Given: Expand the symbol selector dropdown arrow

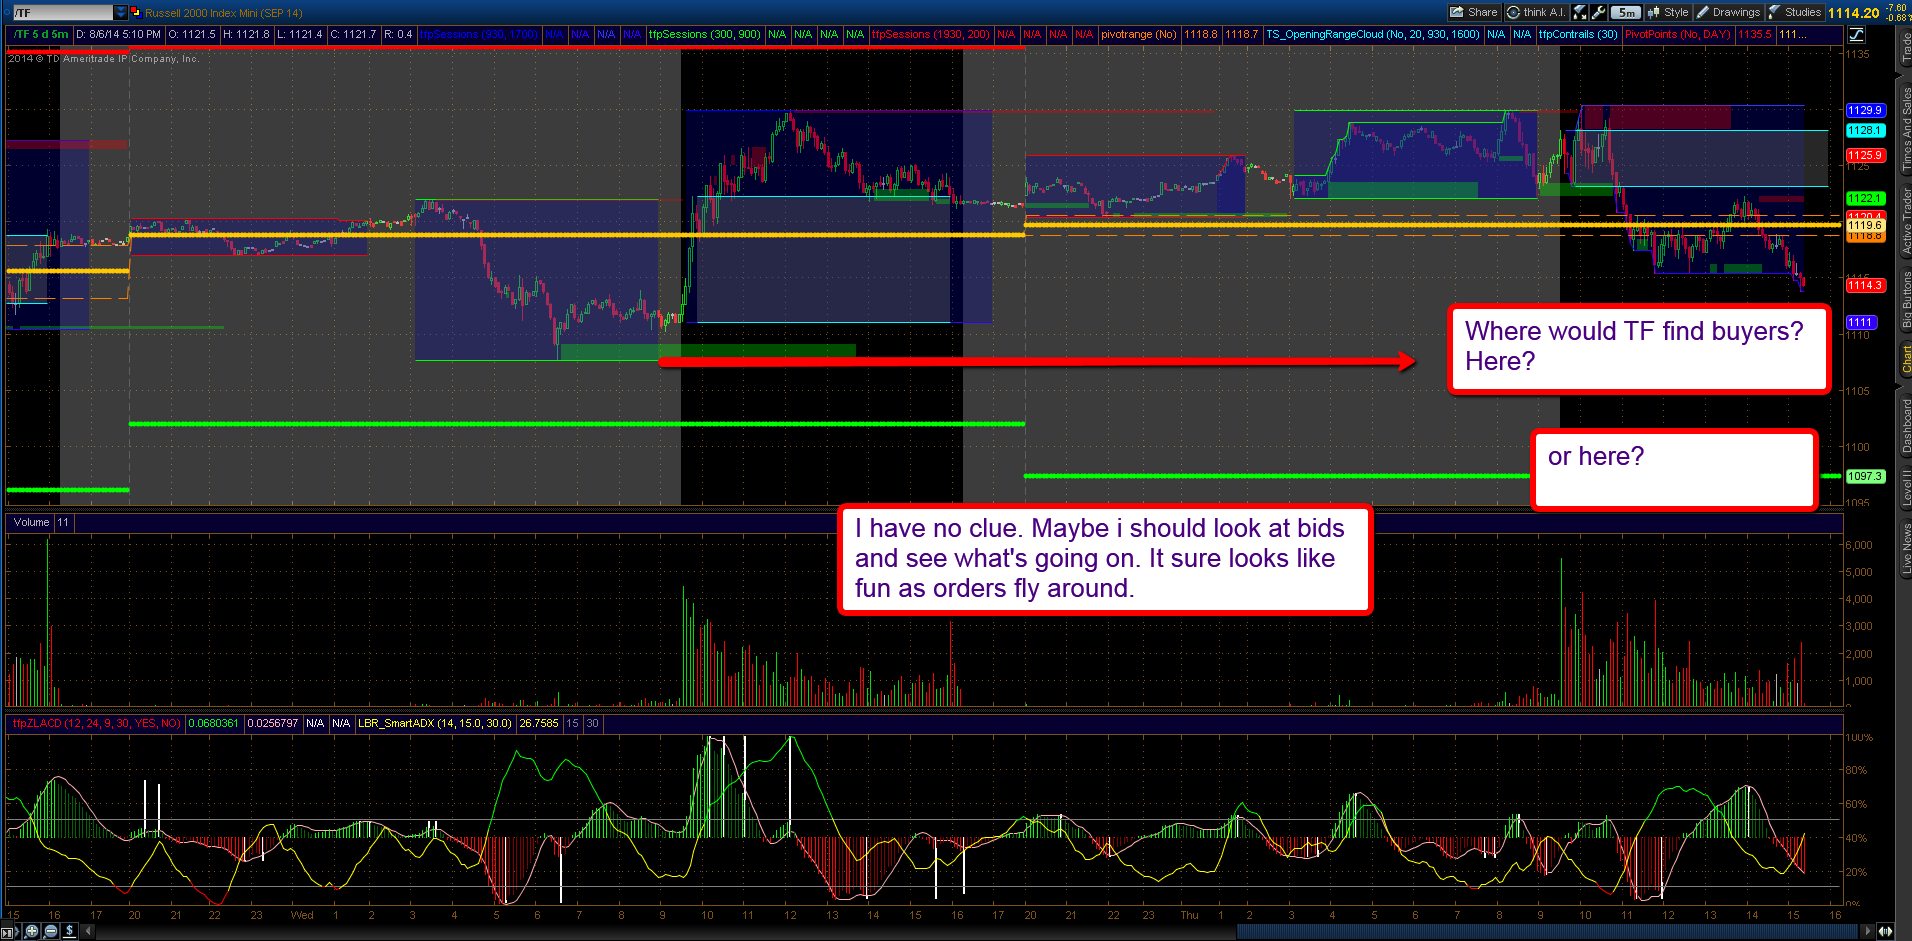Looking at the screenshot, I should click(x=121, y=12).
